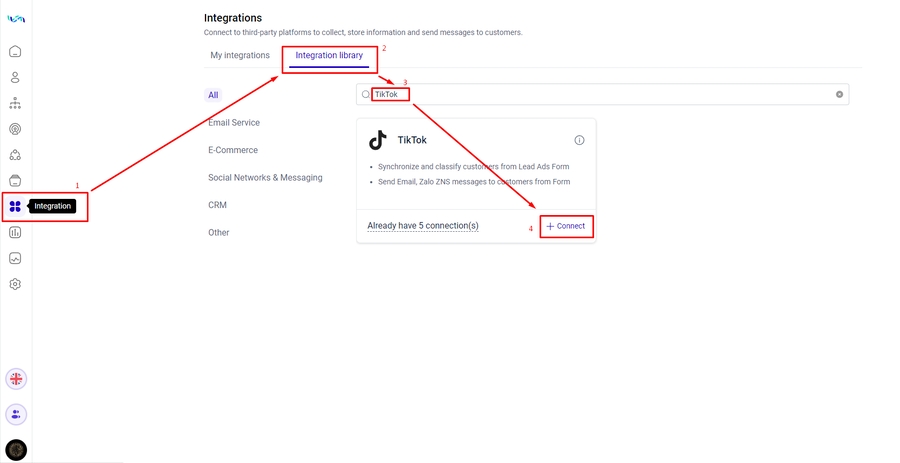
Task: Click the Connect button for TikTok
Action: (x=566, y=226)
